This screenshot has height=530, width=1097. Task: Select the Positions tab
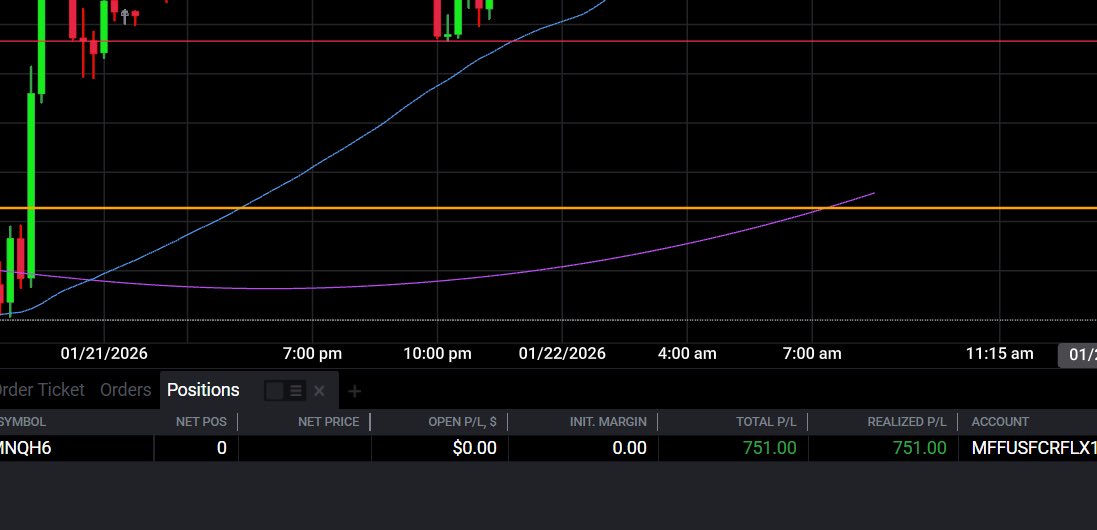[203, 389]
